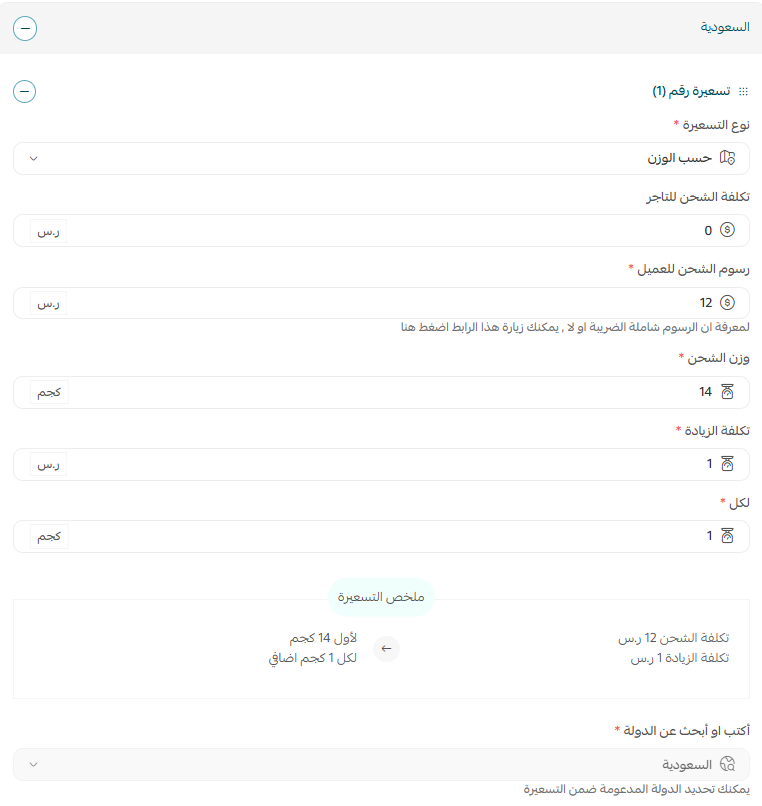Collapse the تسعيرة رقم (1) section
The height and width of the screenshot is (806, 762).
click(24, 91)
